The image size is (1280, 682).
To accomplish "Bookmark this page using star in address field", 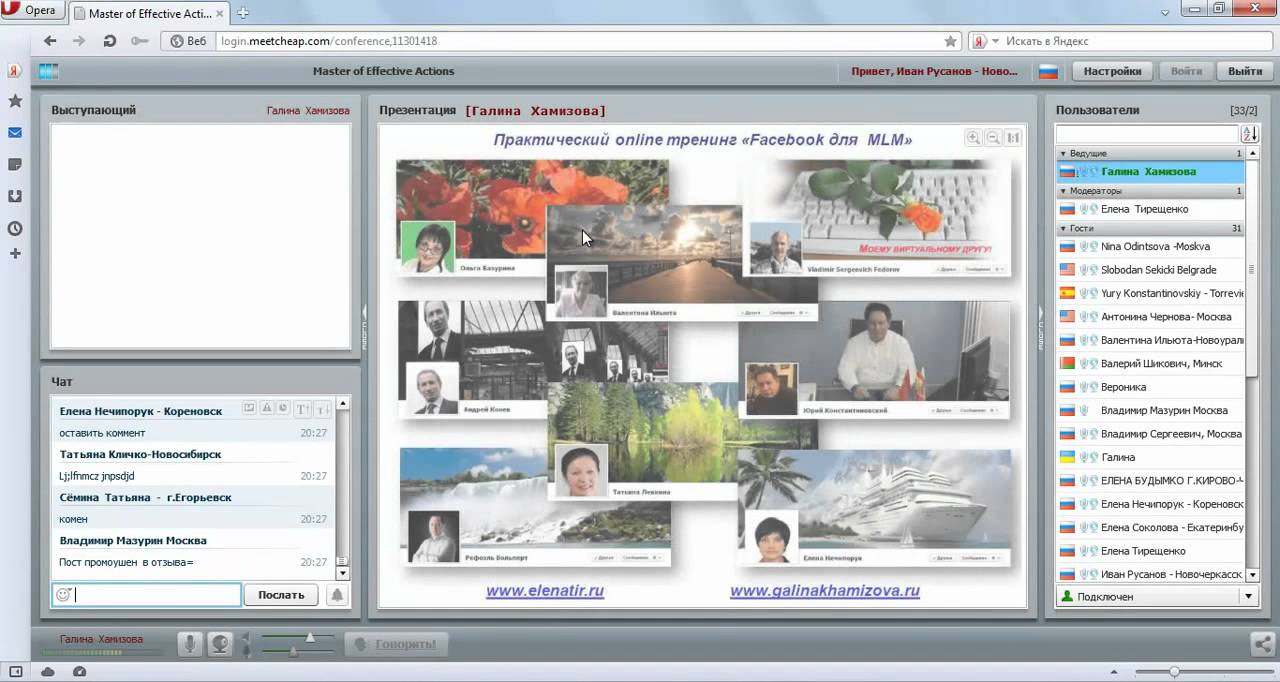I will 950,41.
